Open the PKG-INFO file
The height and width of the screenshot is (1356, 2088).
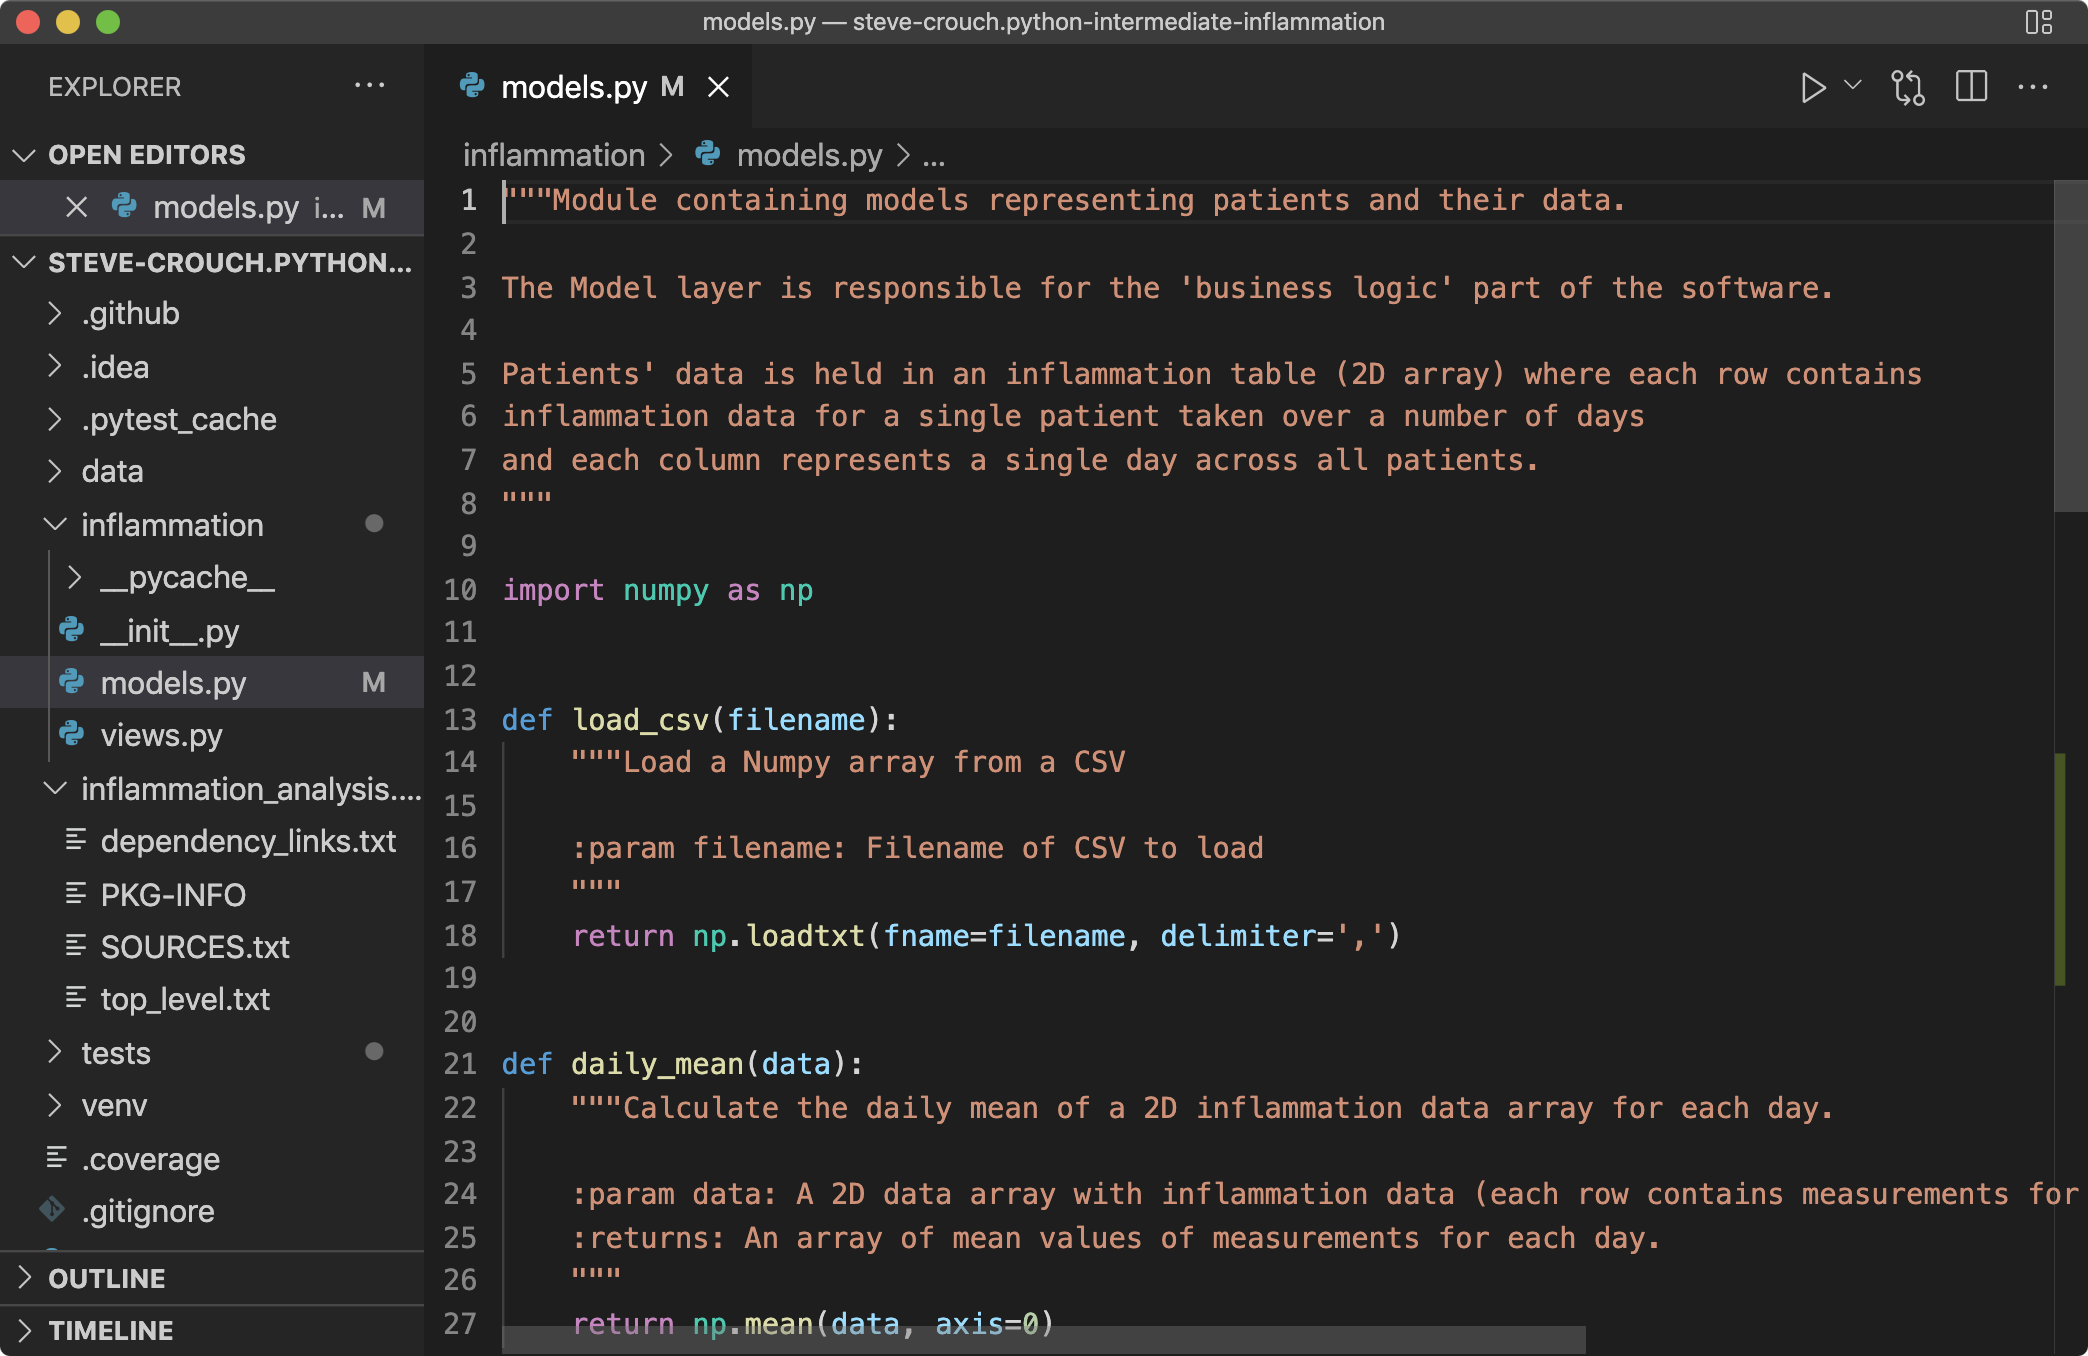172,893
